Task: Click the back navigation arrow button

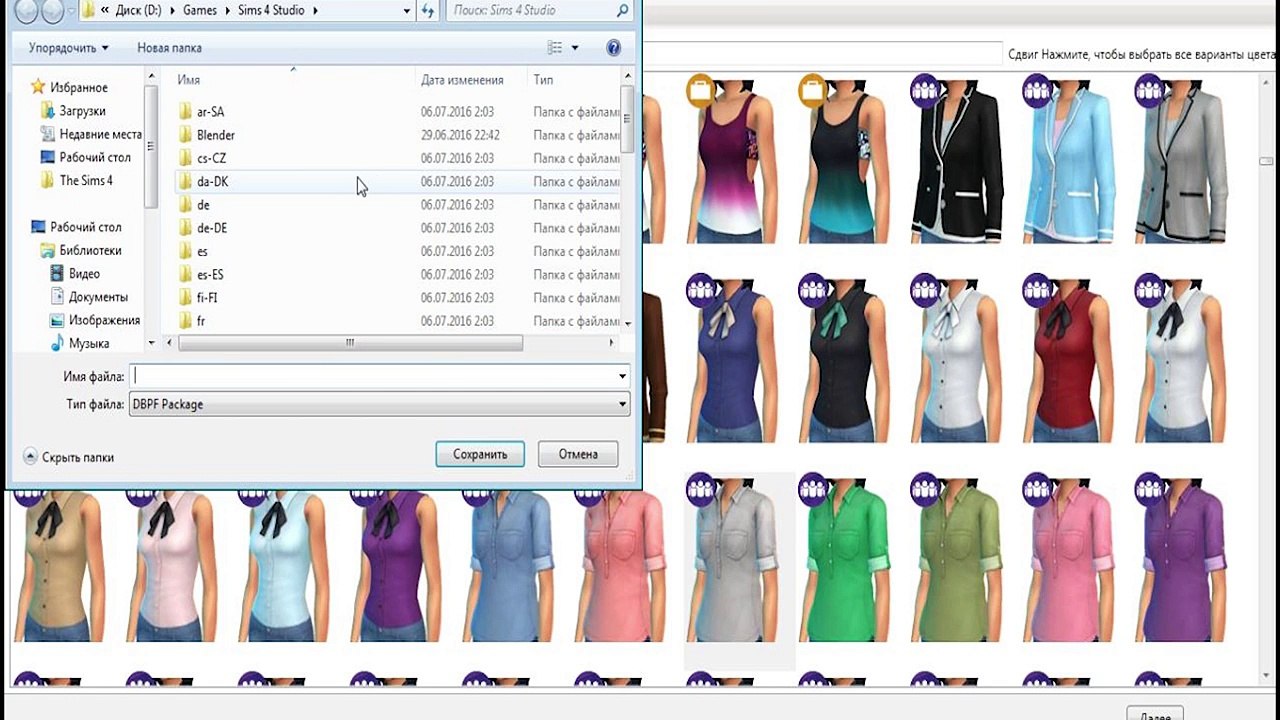Action: (x=26, y=11)
